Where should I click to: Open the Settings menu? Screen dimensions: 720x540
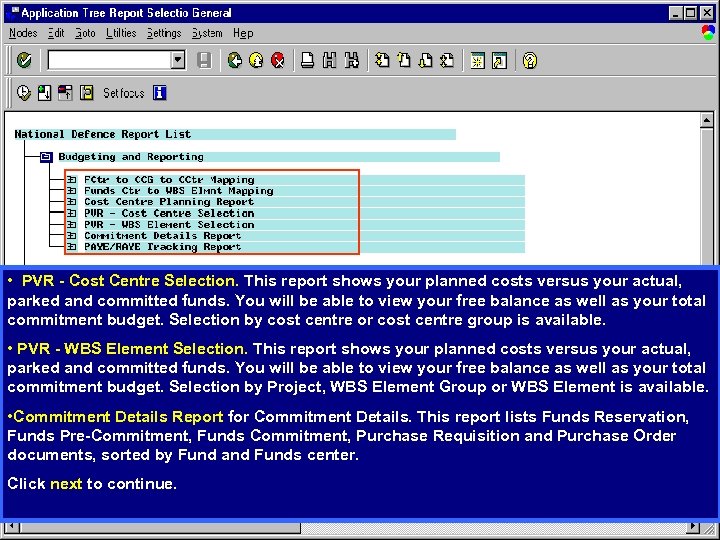click(164, 33)
